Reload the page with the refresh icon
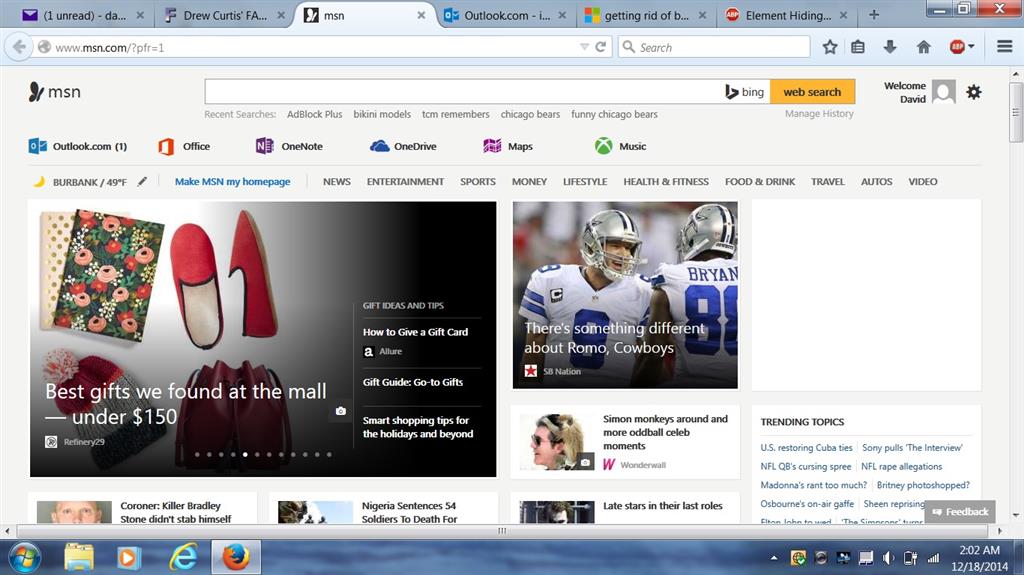The height and width of the screenshot is (575, 1024). coord(601,47)
